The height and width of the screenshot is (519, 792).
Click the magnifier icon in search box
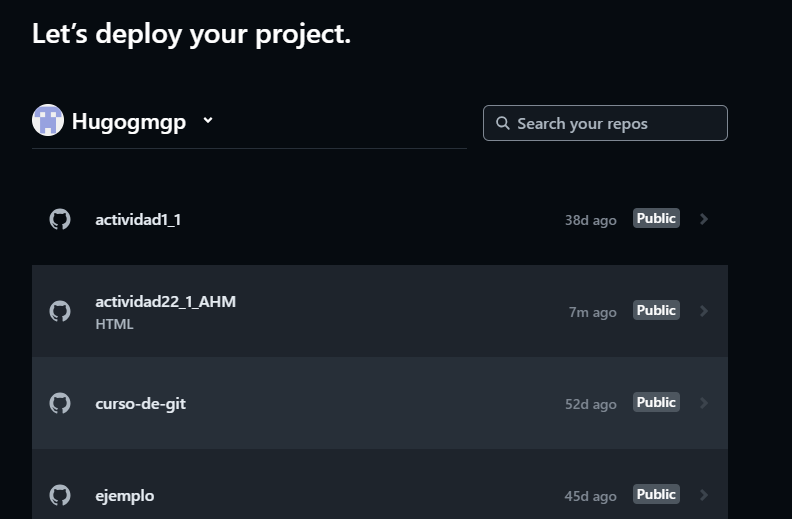[503, 124]
